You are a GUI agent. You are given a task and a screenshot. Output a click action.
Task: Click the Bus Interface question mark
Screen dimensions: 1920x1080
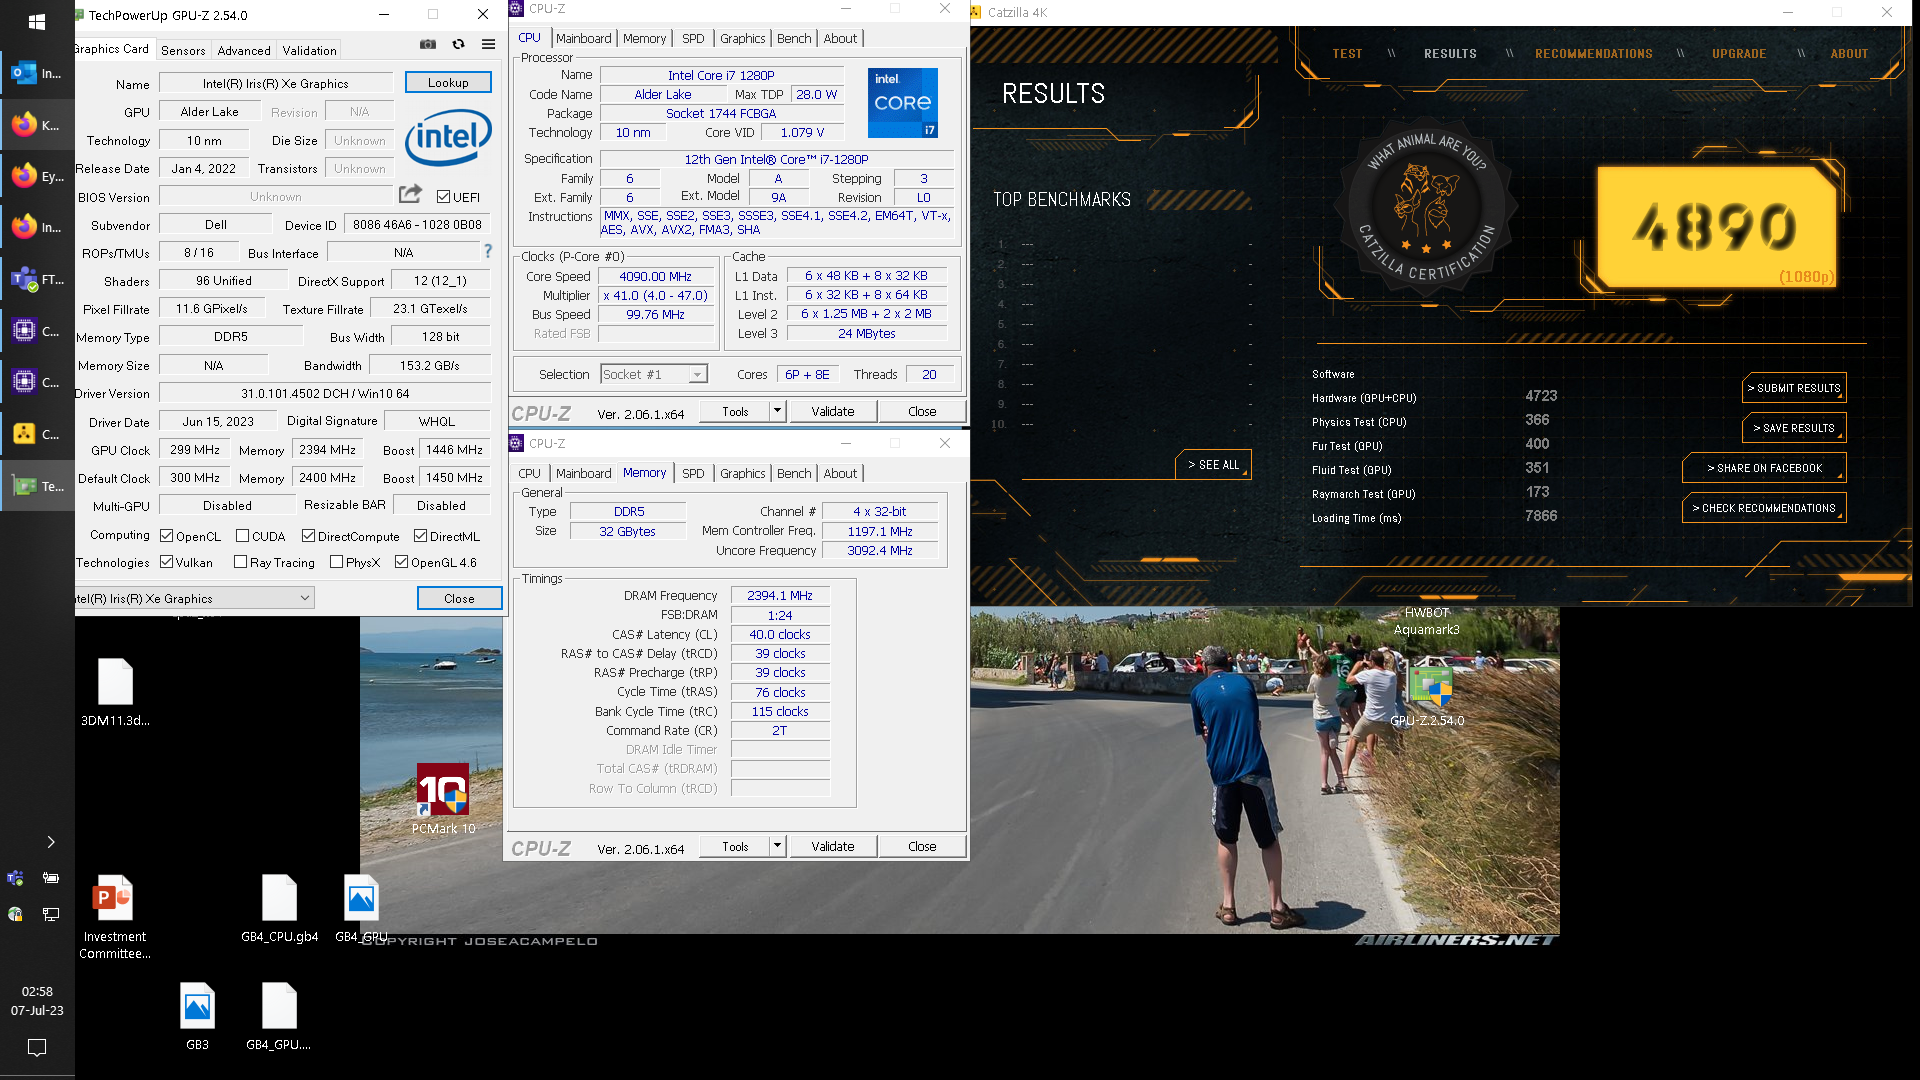[488, 251]
